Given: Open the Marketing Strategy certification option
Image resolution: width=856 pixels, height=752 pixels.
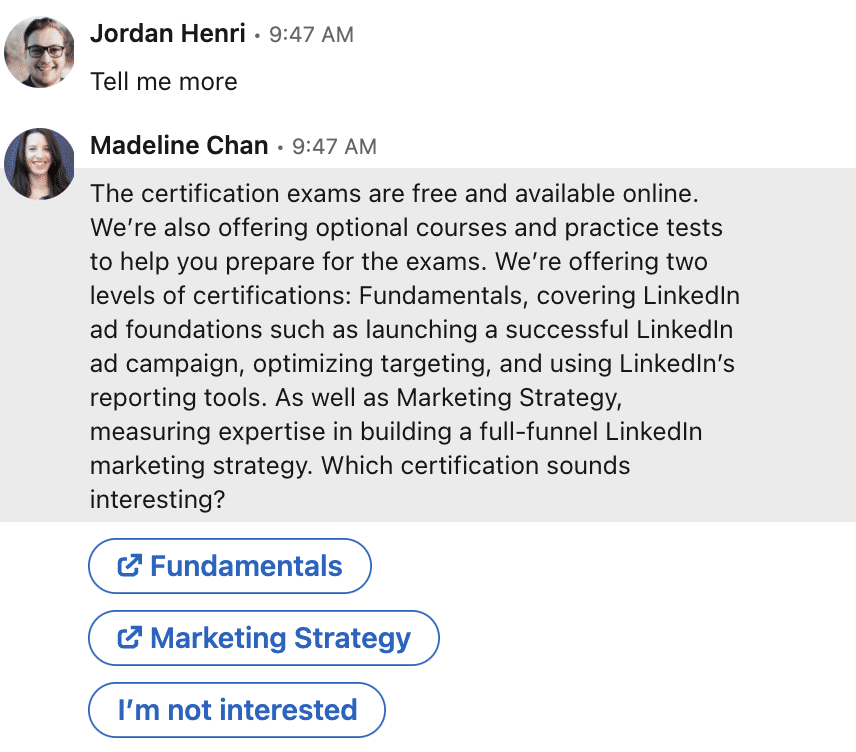Looking at the screenshot, I should [x=263, y=638].
